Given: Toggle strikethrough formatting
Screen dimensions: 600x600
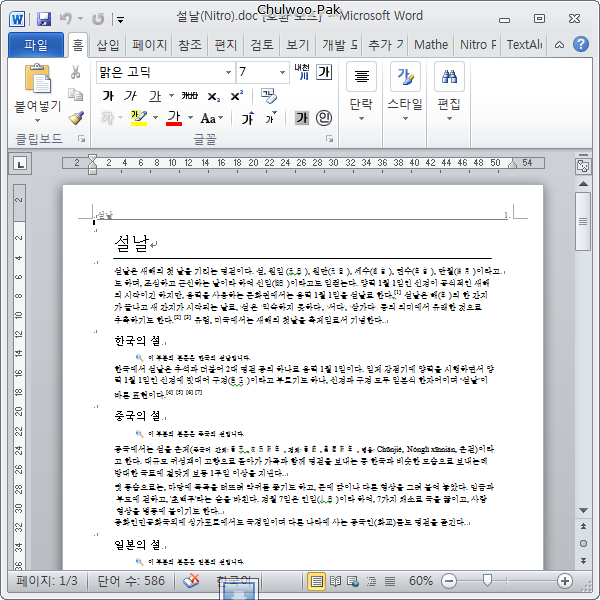Looking at the screenshot, I should pos(190,96).
